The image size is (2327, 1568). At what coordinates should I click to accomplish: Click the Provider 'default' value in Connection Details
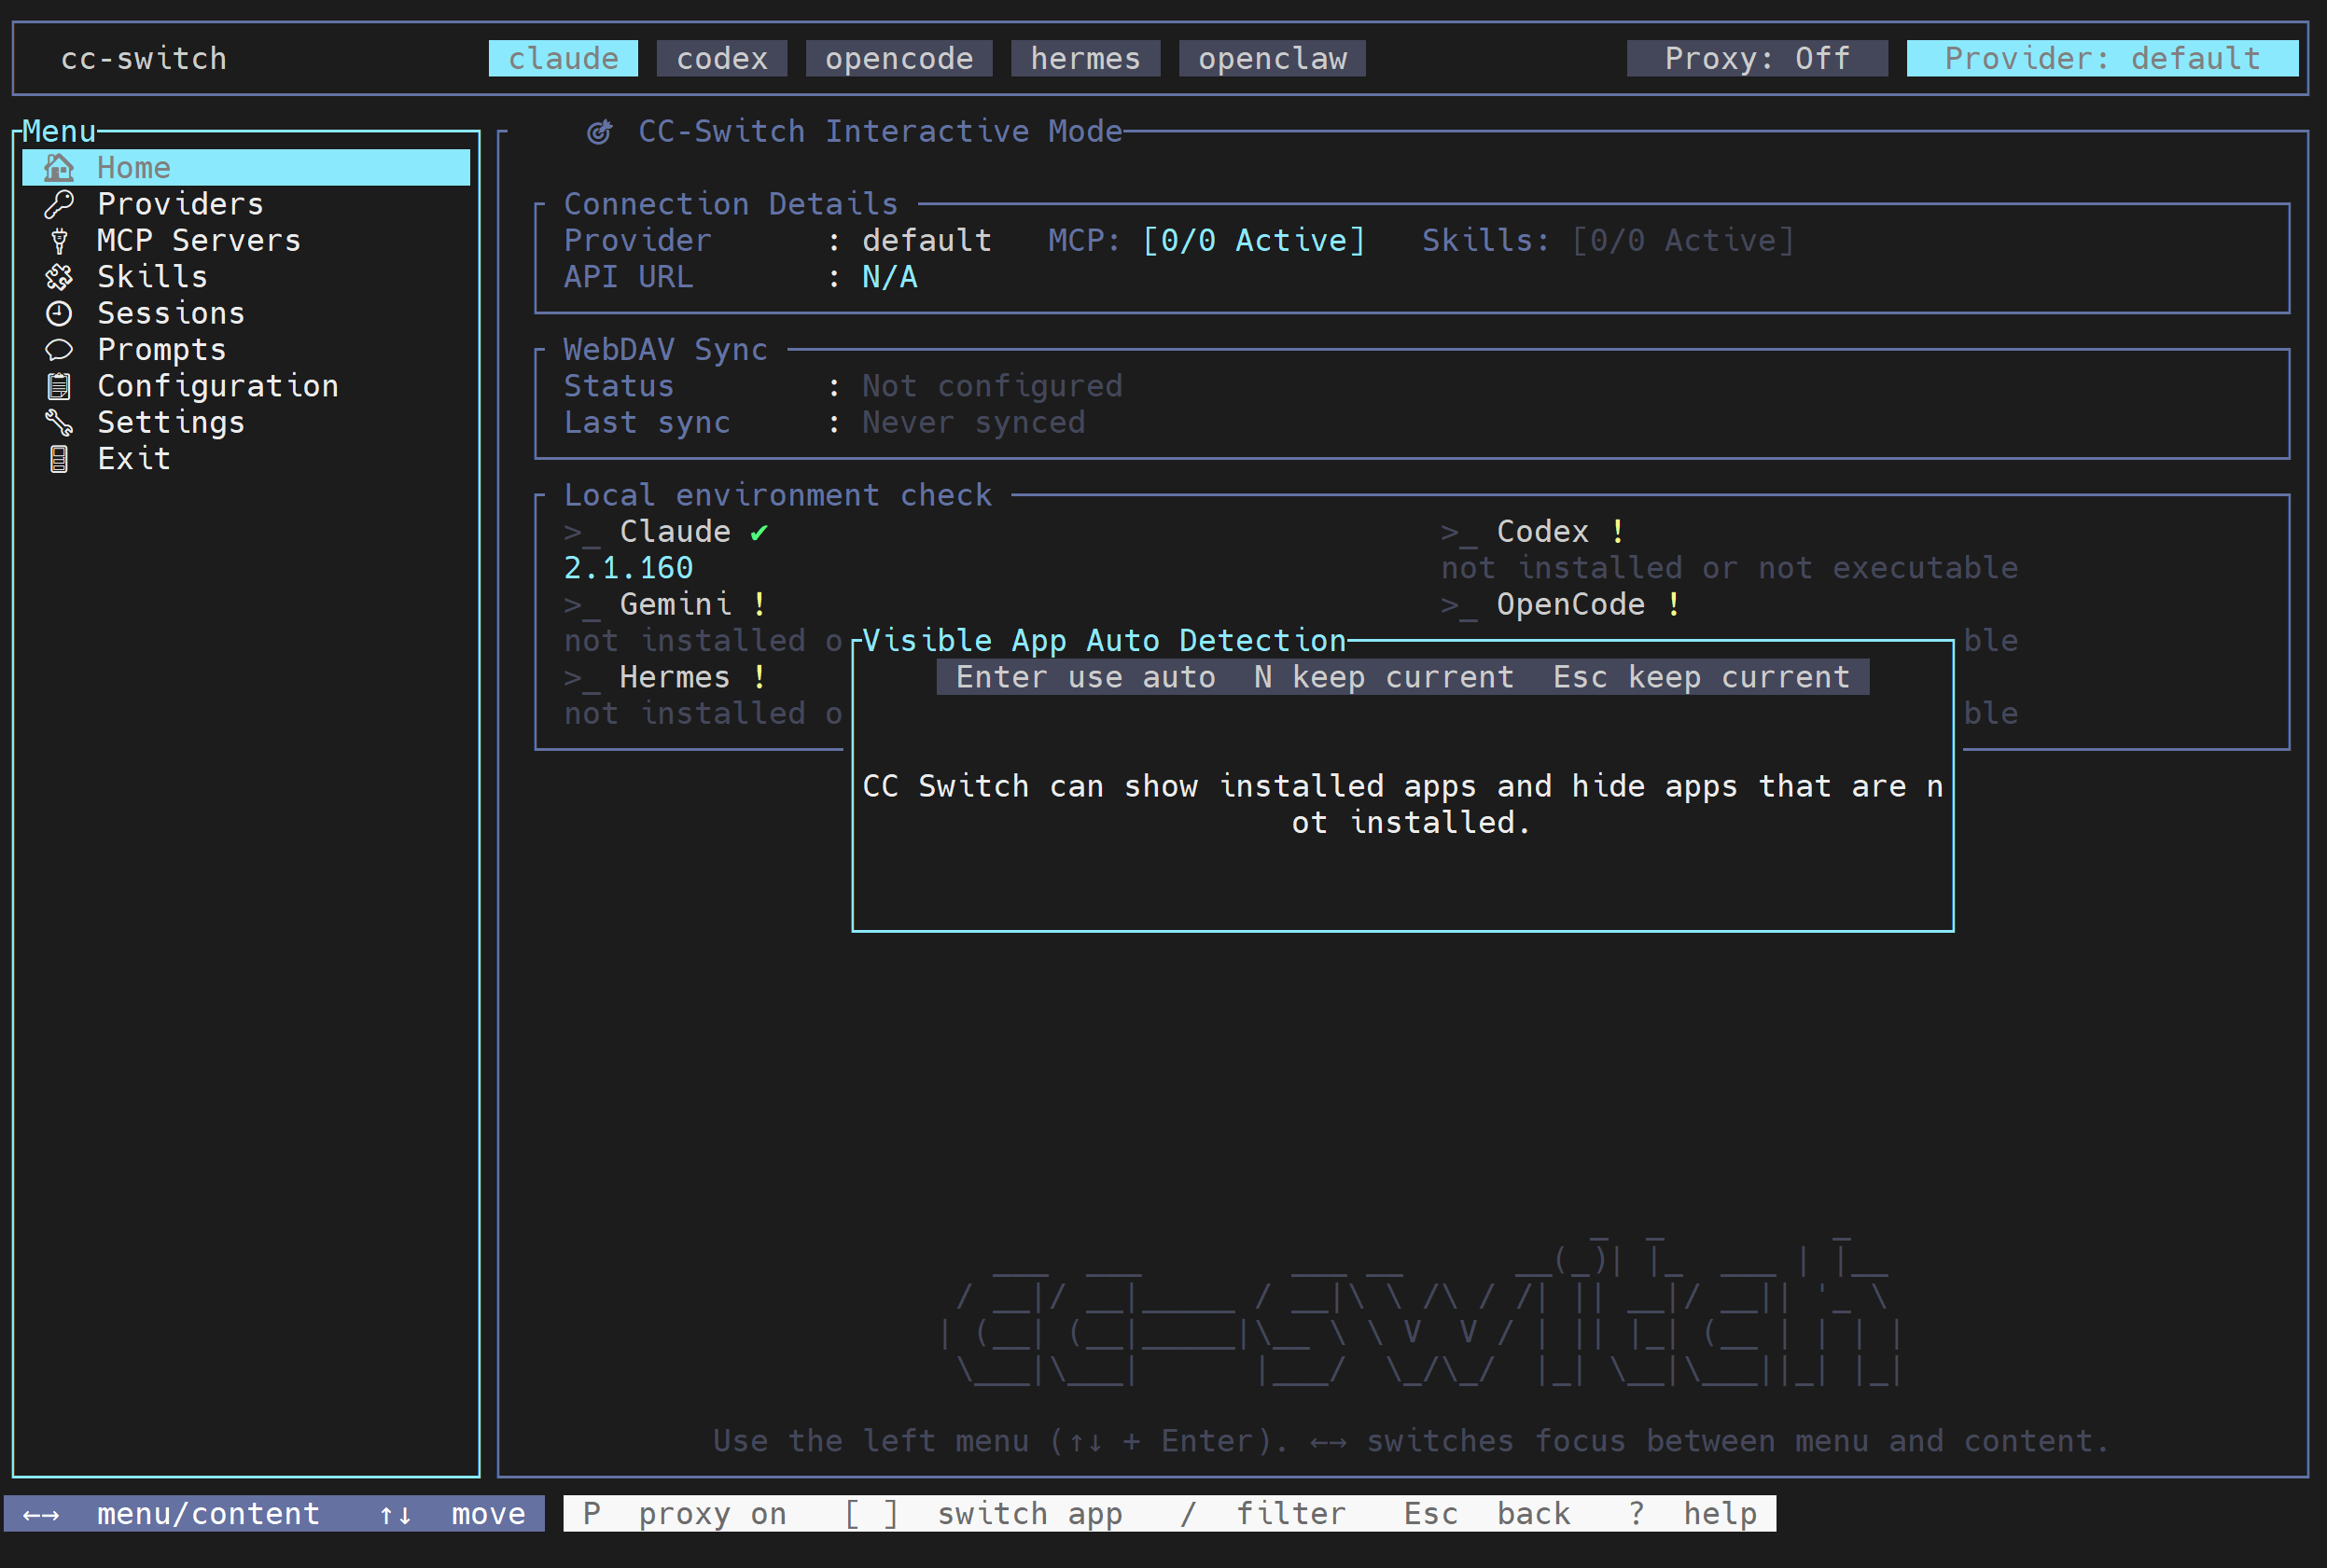pyautogui.click(x=927, y=241)
